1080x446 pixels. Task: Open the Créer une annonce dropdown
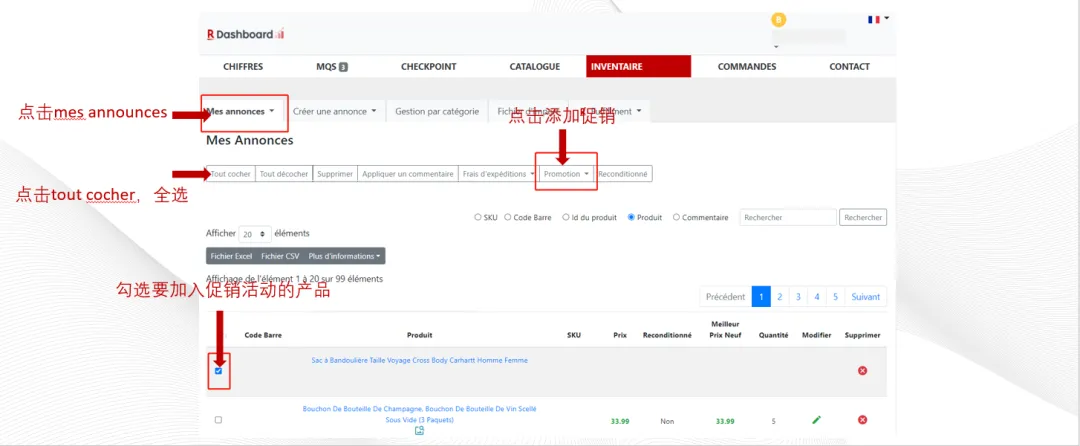coord(335,112)
